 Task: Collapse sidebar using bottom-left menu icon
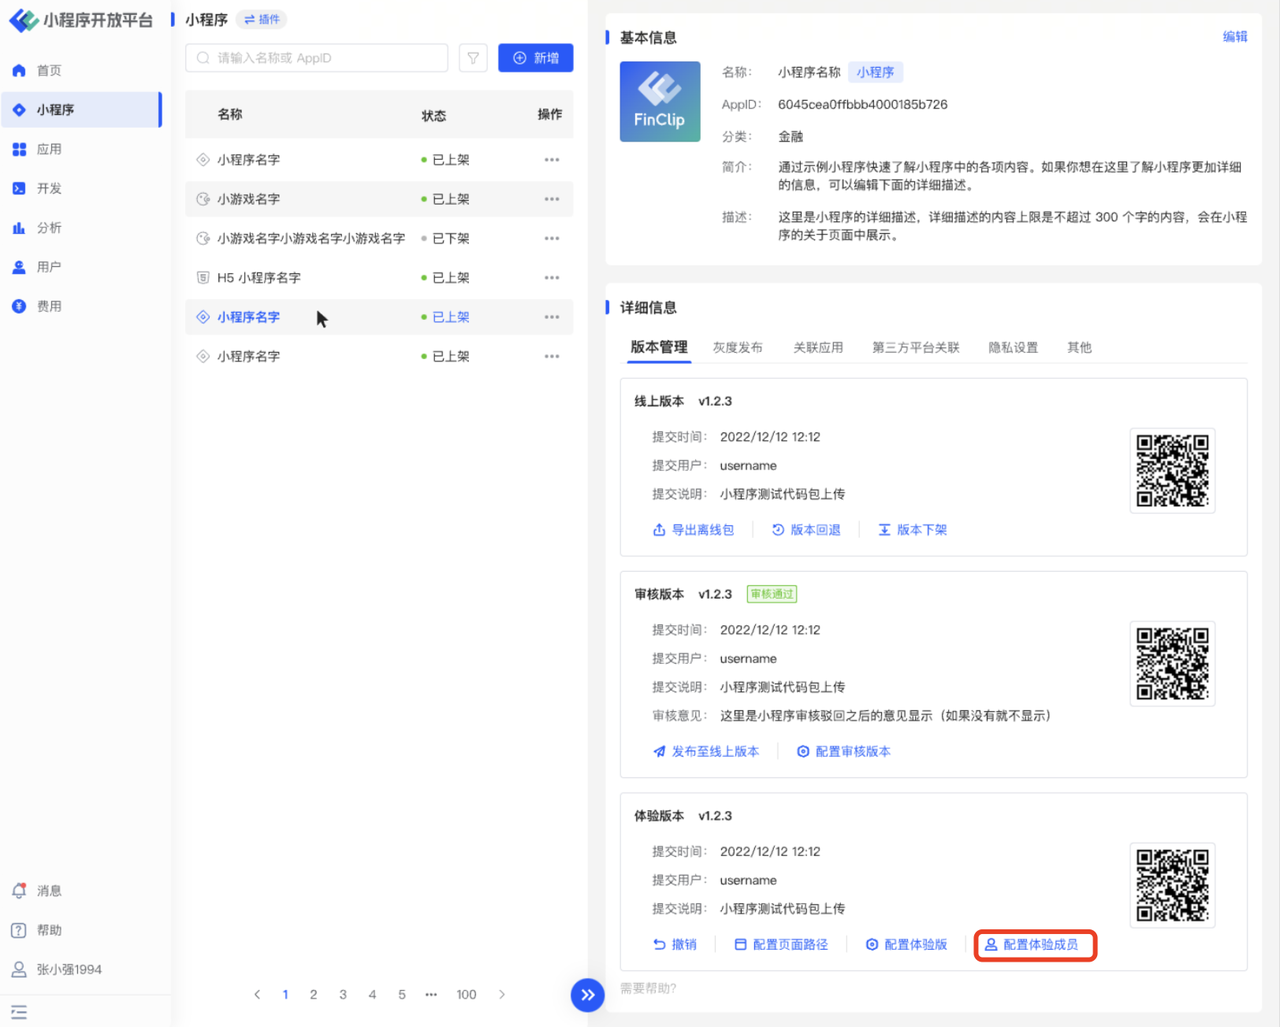point(19,1012)
